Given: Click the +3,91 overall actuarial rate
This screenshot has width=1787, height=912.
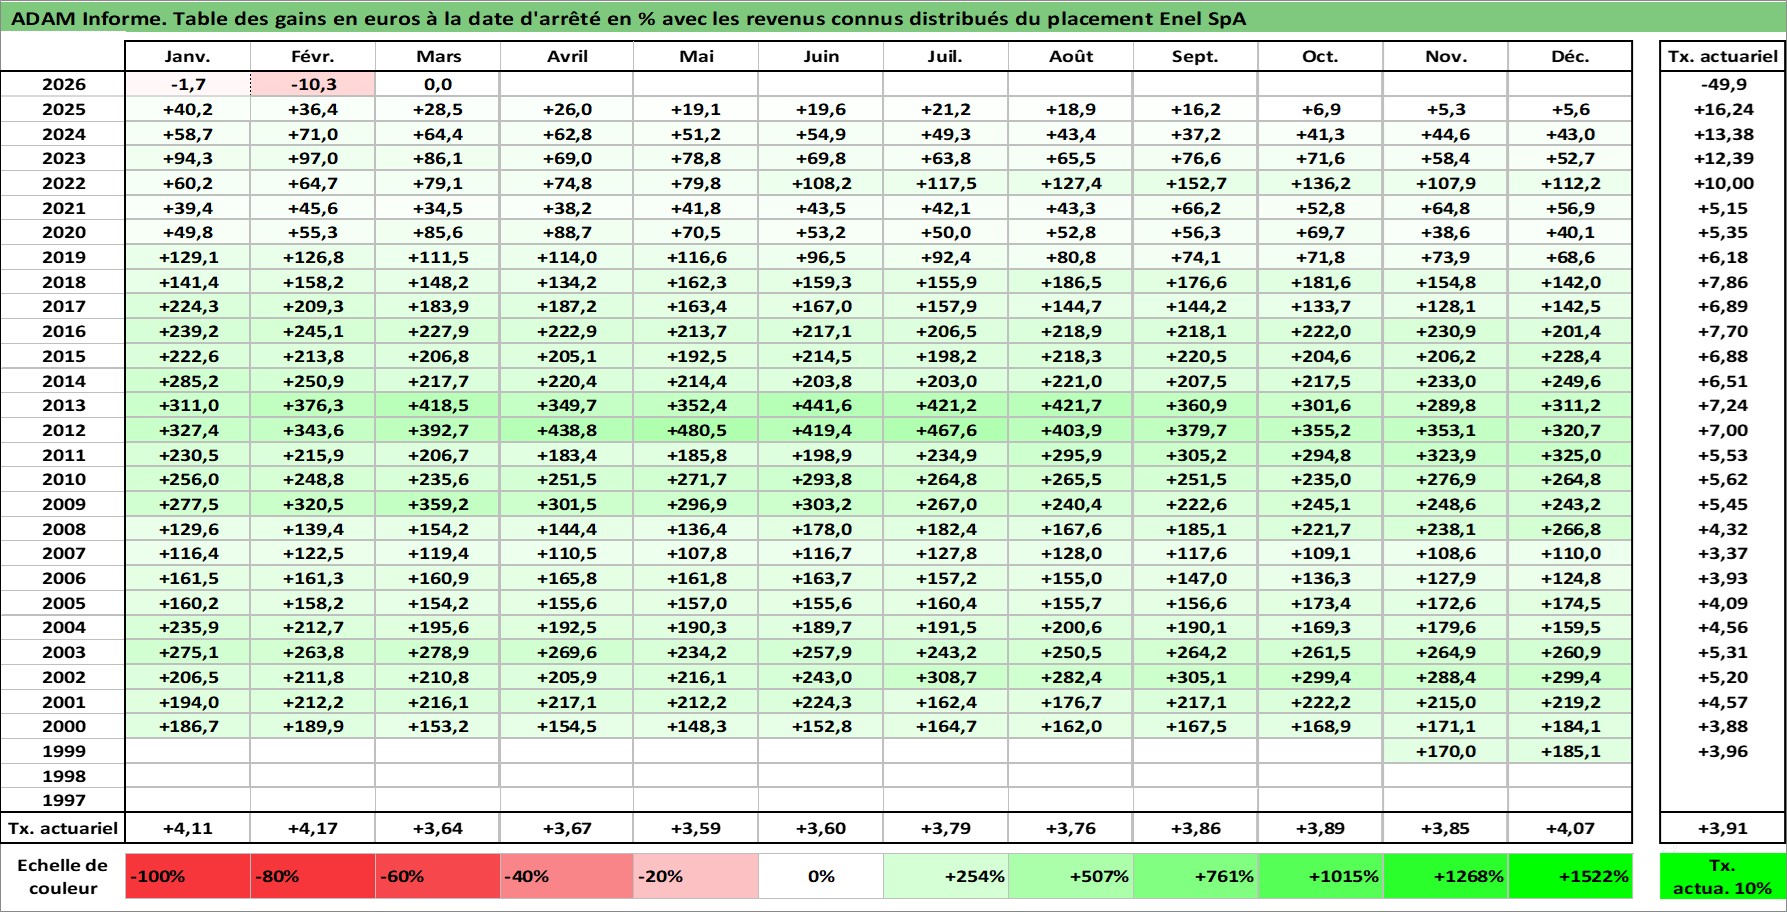Looking at the screenshot, I should click(1722, 828).
